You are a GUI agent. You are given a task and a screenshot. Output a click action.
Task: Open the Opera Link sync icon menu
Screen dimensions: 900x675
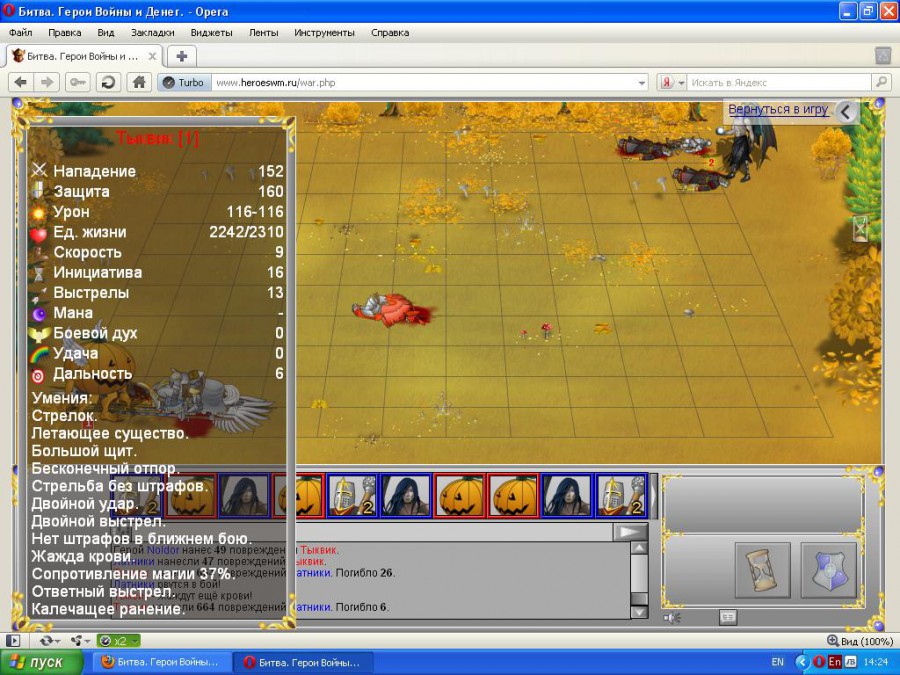(x=48, y=641)
